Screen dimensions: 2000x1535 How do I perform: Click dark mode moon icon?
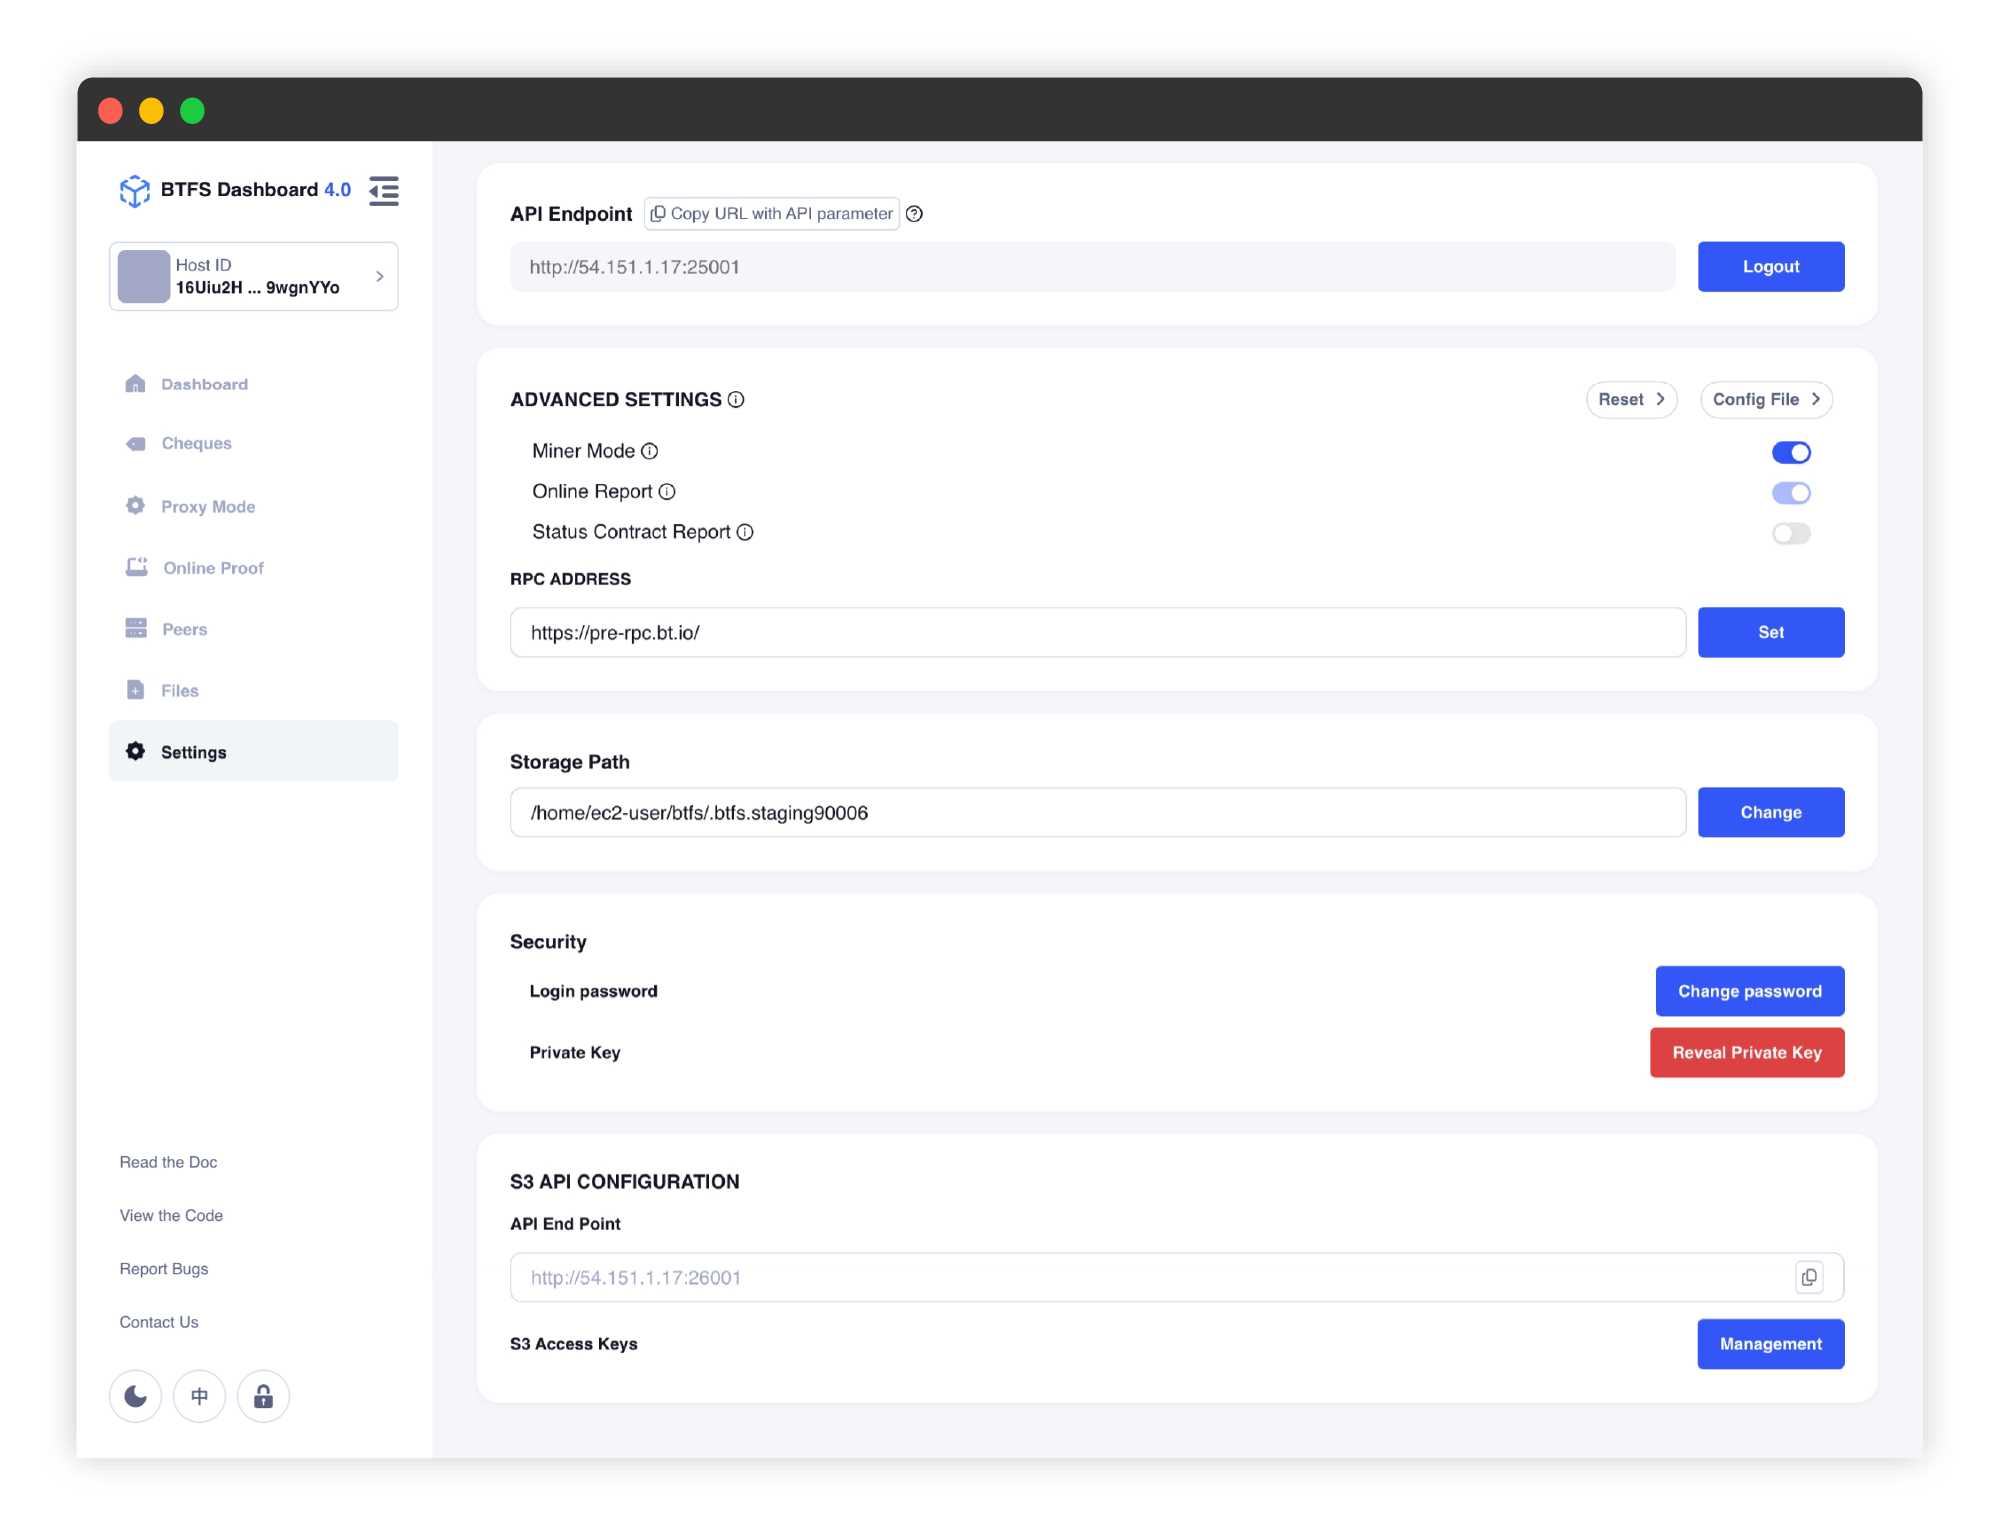136,1396
